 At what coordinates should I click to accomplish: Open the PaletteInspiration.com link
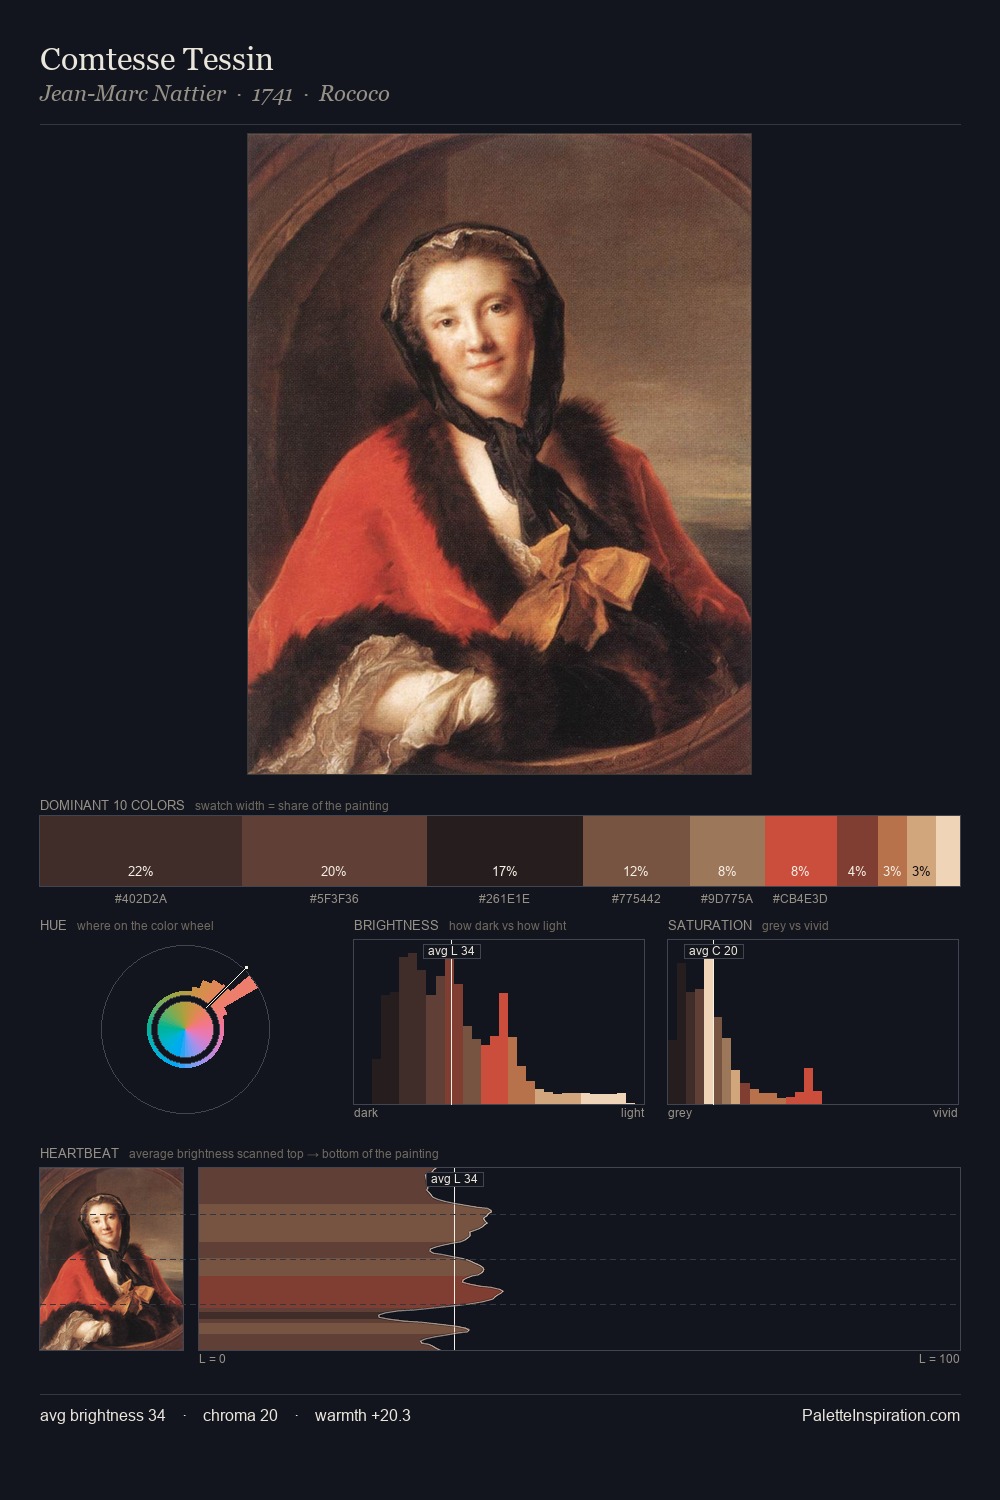coord(881,1415)
